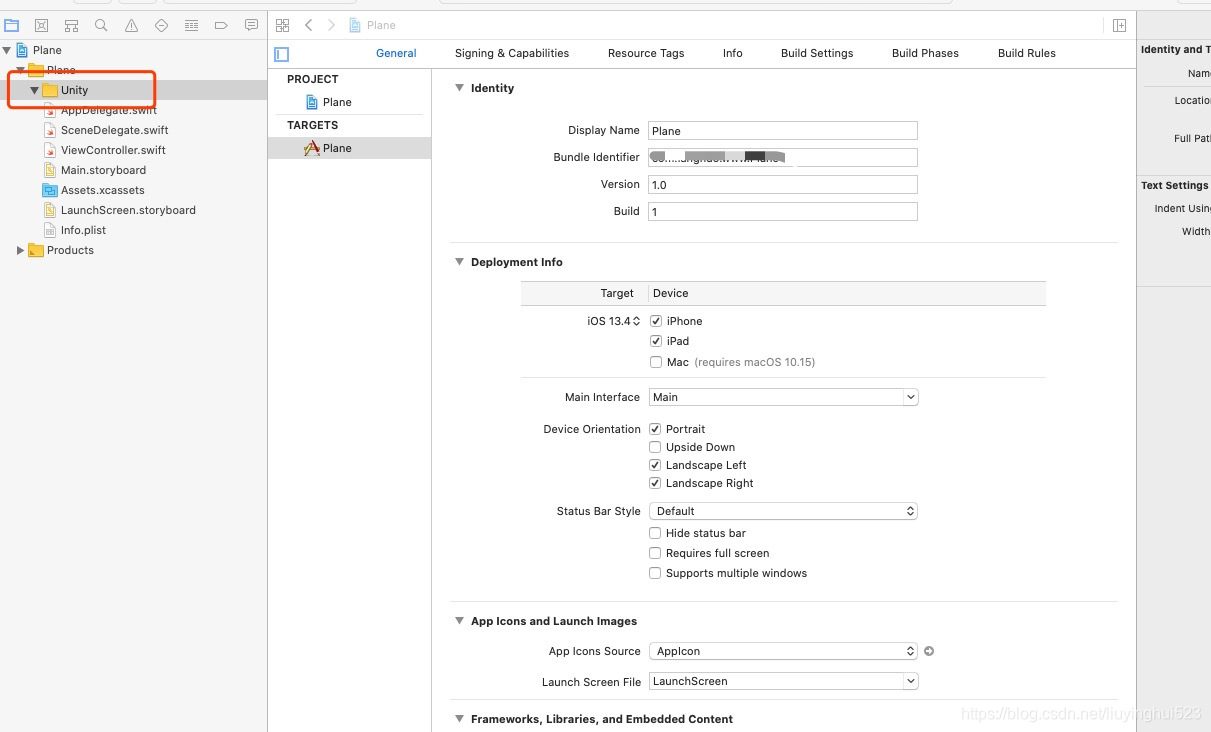The image size is (1211, 732).
Task: Enable the Upside Down orientation checkbox
Action: [656, 447]
